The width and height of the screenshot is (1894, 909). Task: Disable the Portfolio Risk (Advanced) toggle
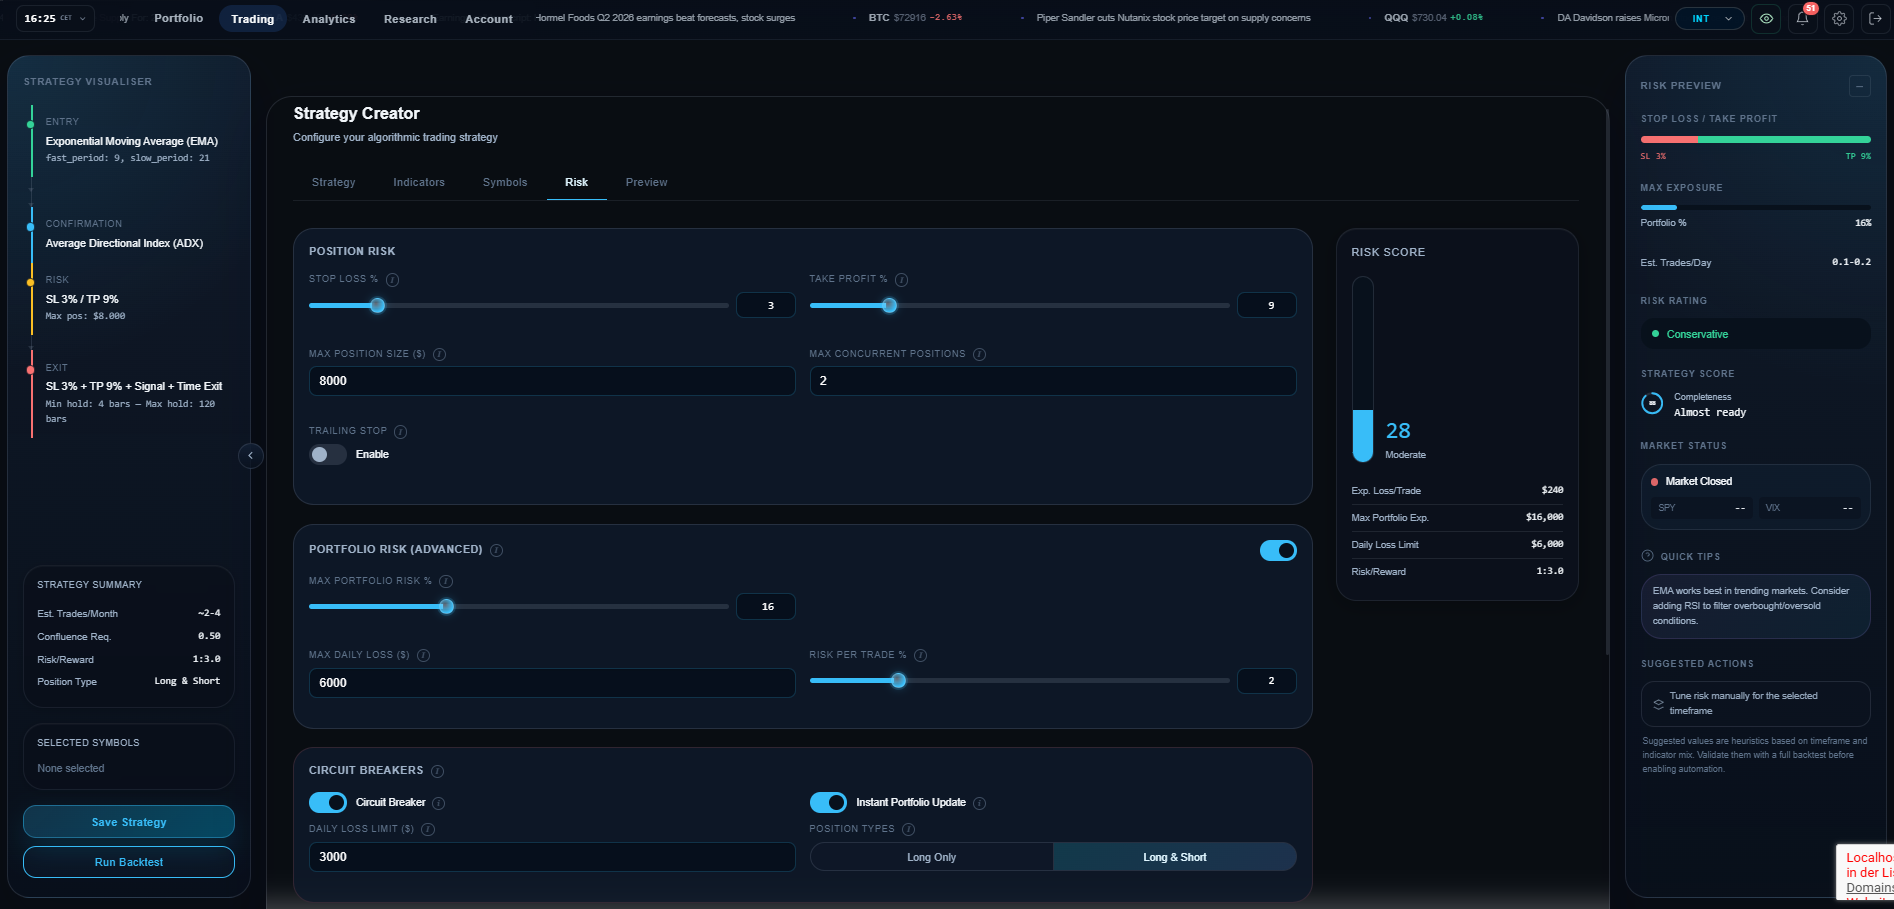point(1278,551)
